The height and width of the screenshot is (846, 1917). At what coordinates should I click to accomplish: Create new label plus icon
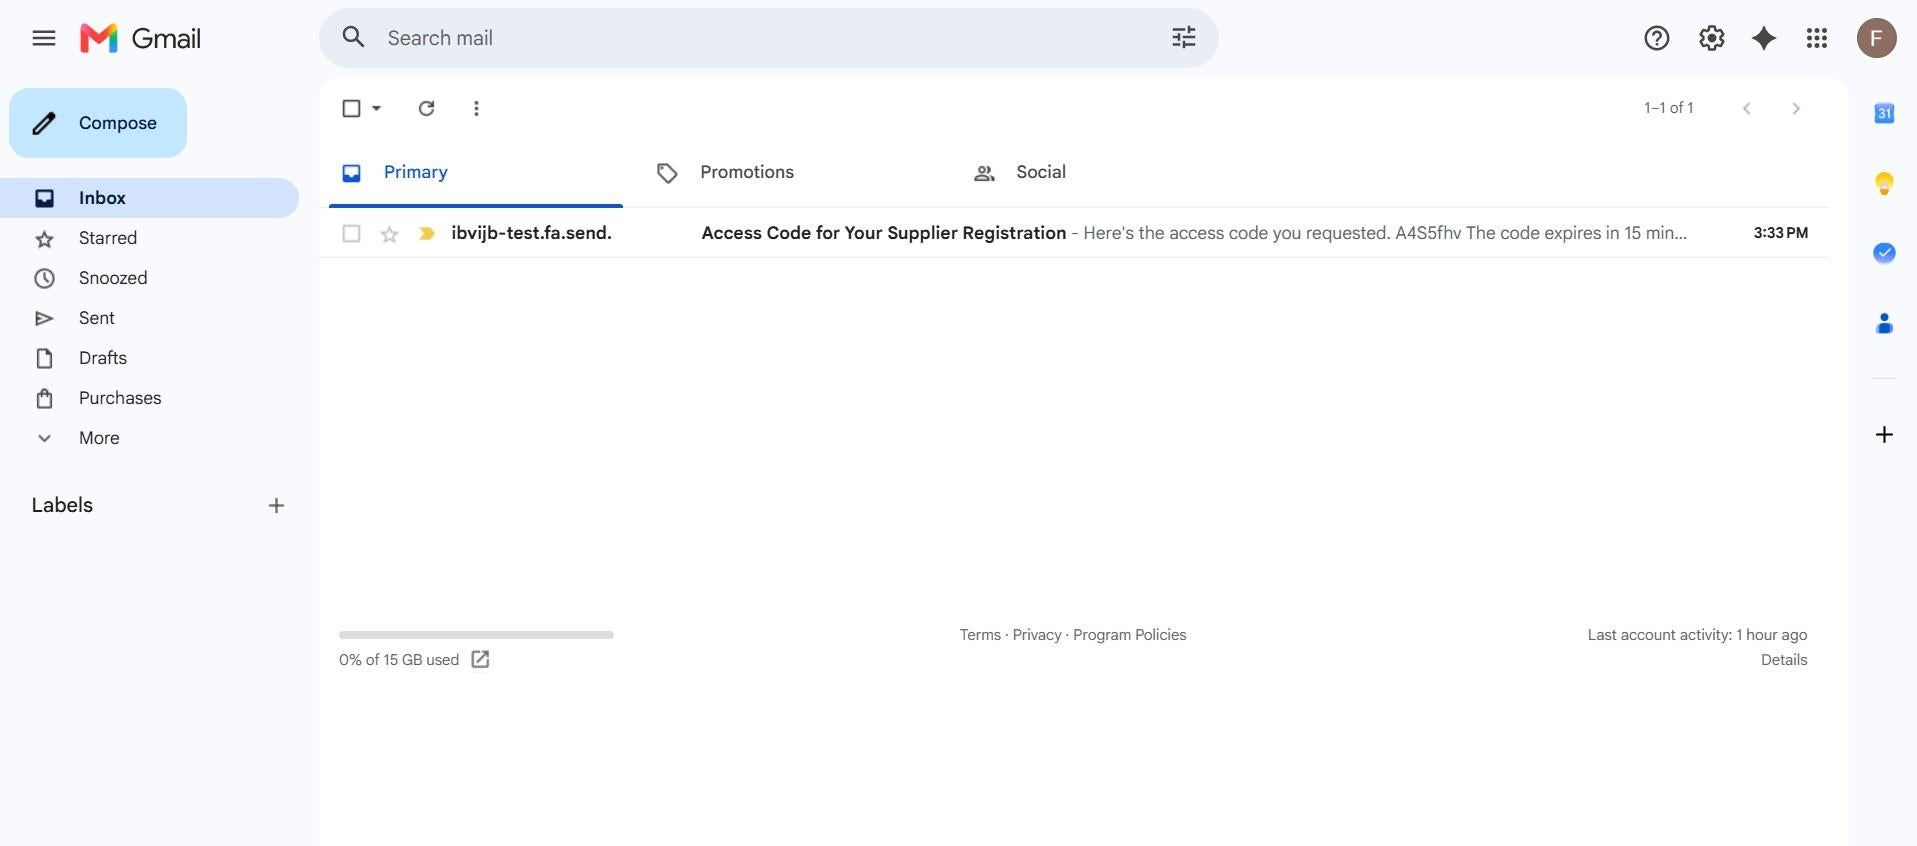(x=276, y=506)
